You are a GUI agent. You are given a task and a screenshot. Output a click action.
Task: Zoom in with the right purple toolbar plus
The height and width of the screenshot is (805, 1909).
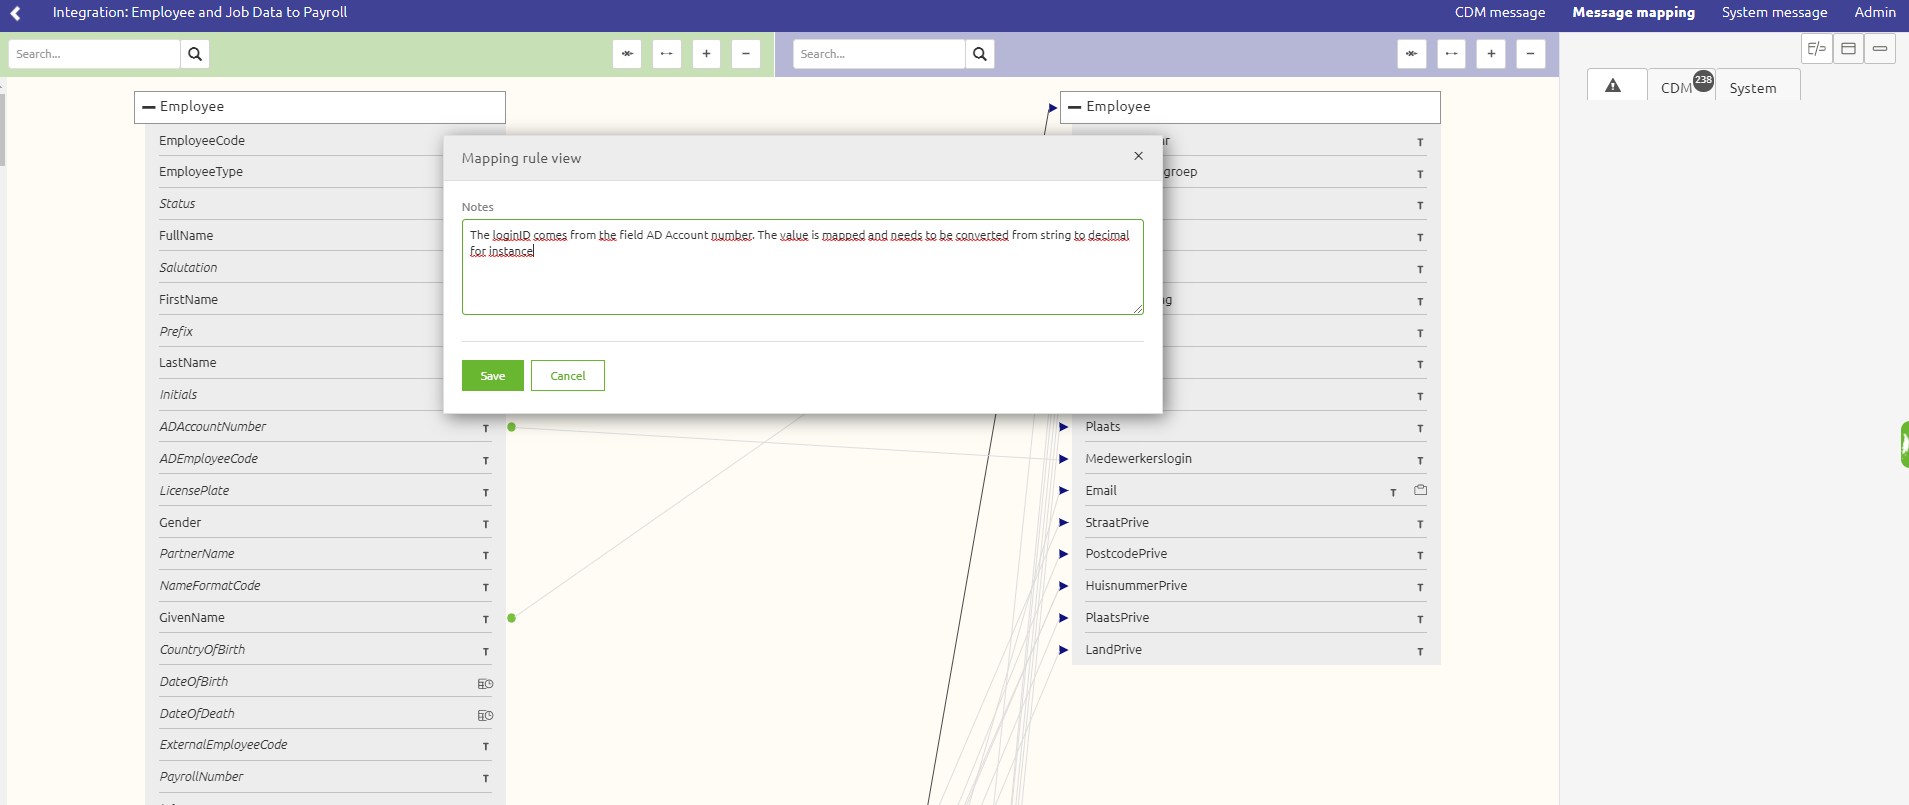1491,54
